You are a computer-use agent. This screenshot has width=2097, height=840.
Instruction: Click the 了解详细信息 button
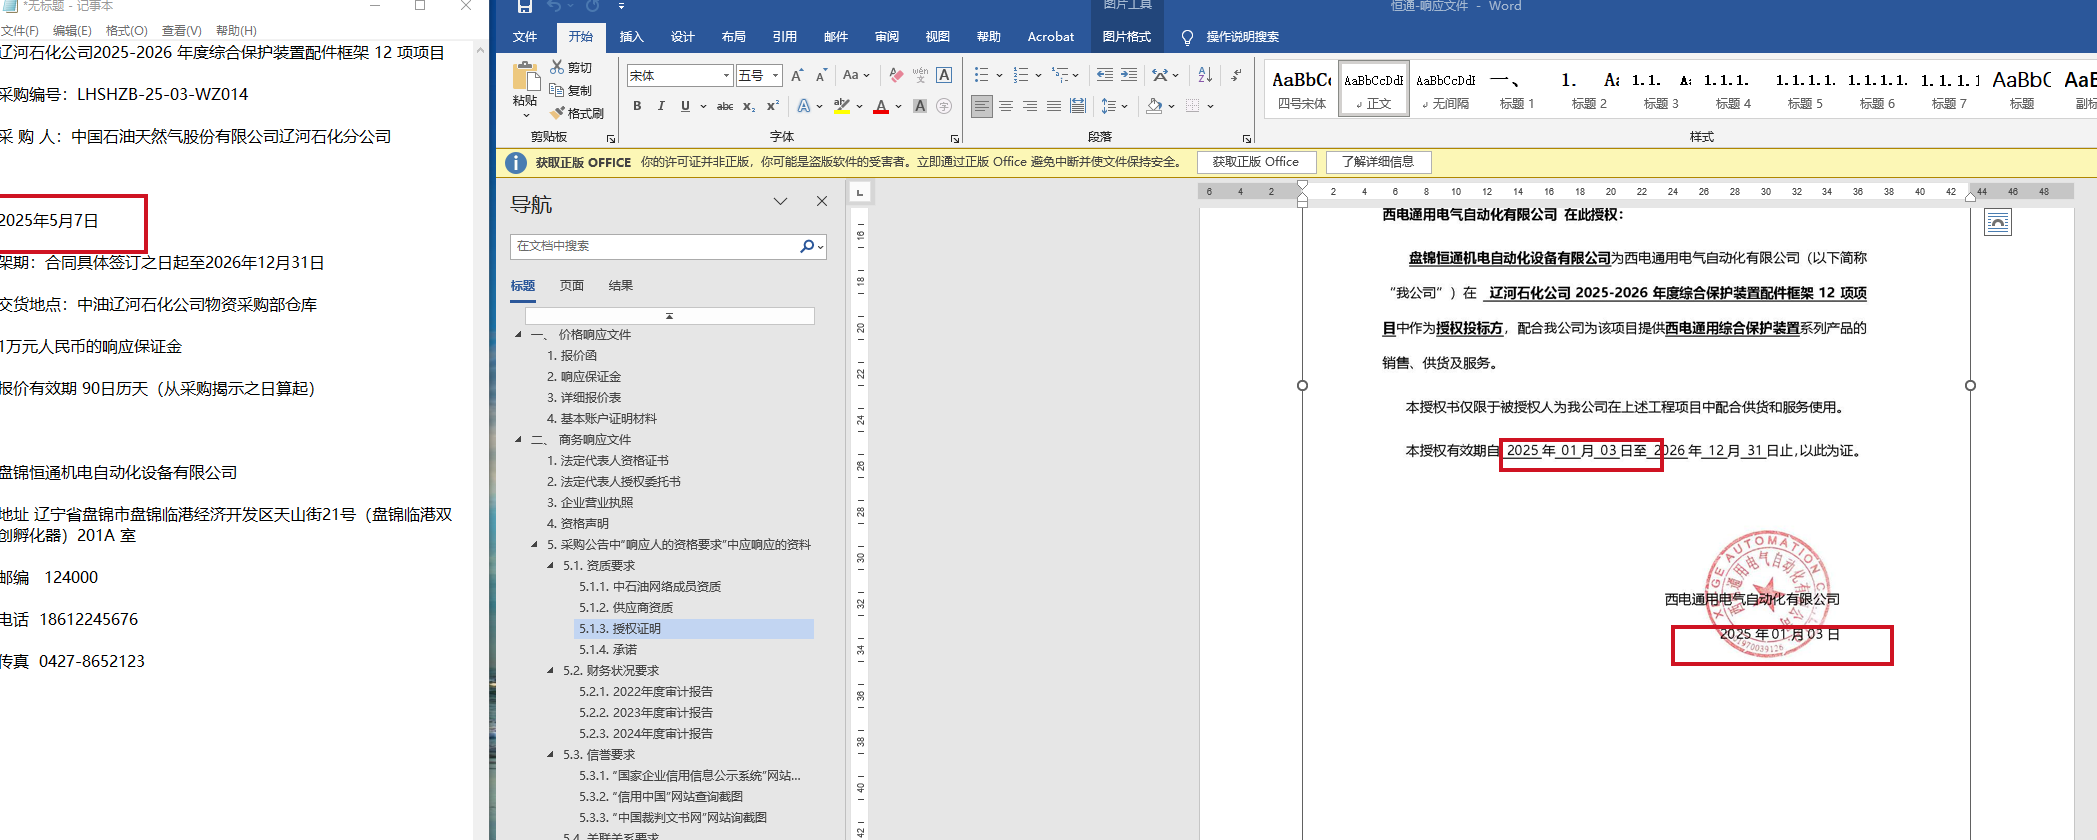pos(1377,162)
